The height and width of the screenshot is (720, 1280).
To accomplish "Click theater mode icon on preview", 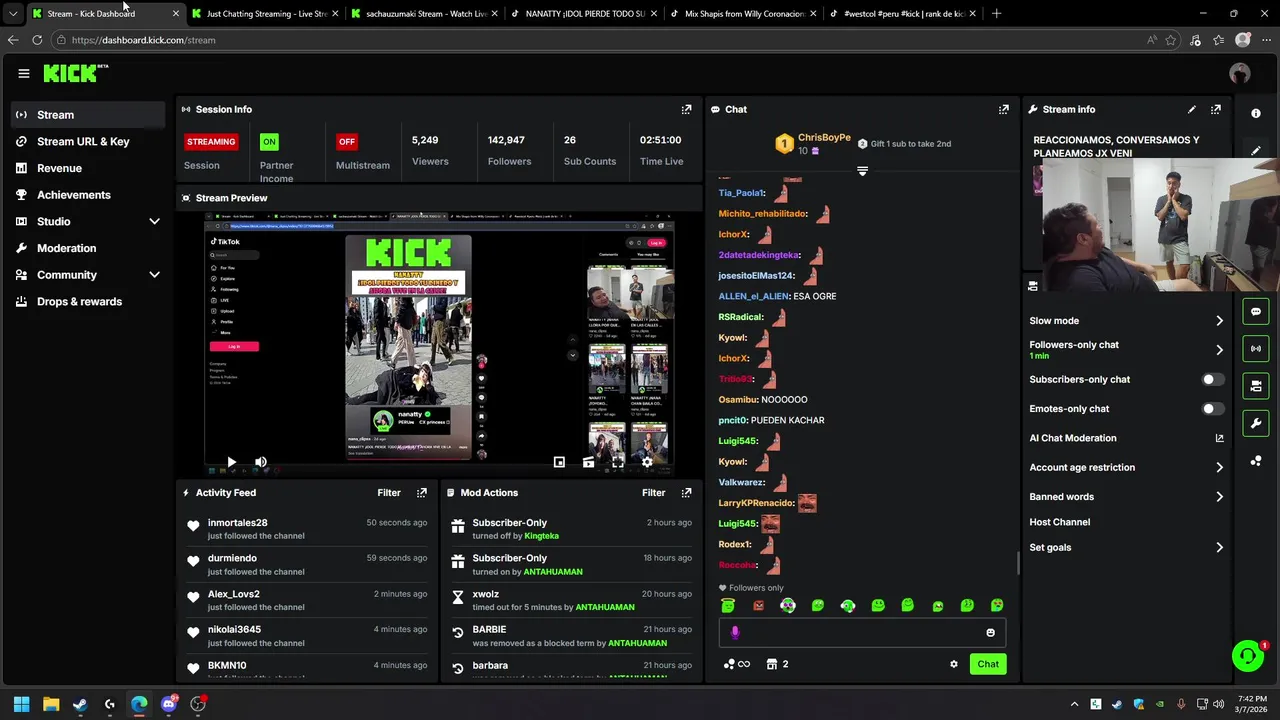I will (588, 462).
